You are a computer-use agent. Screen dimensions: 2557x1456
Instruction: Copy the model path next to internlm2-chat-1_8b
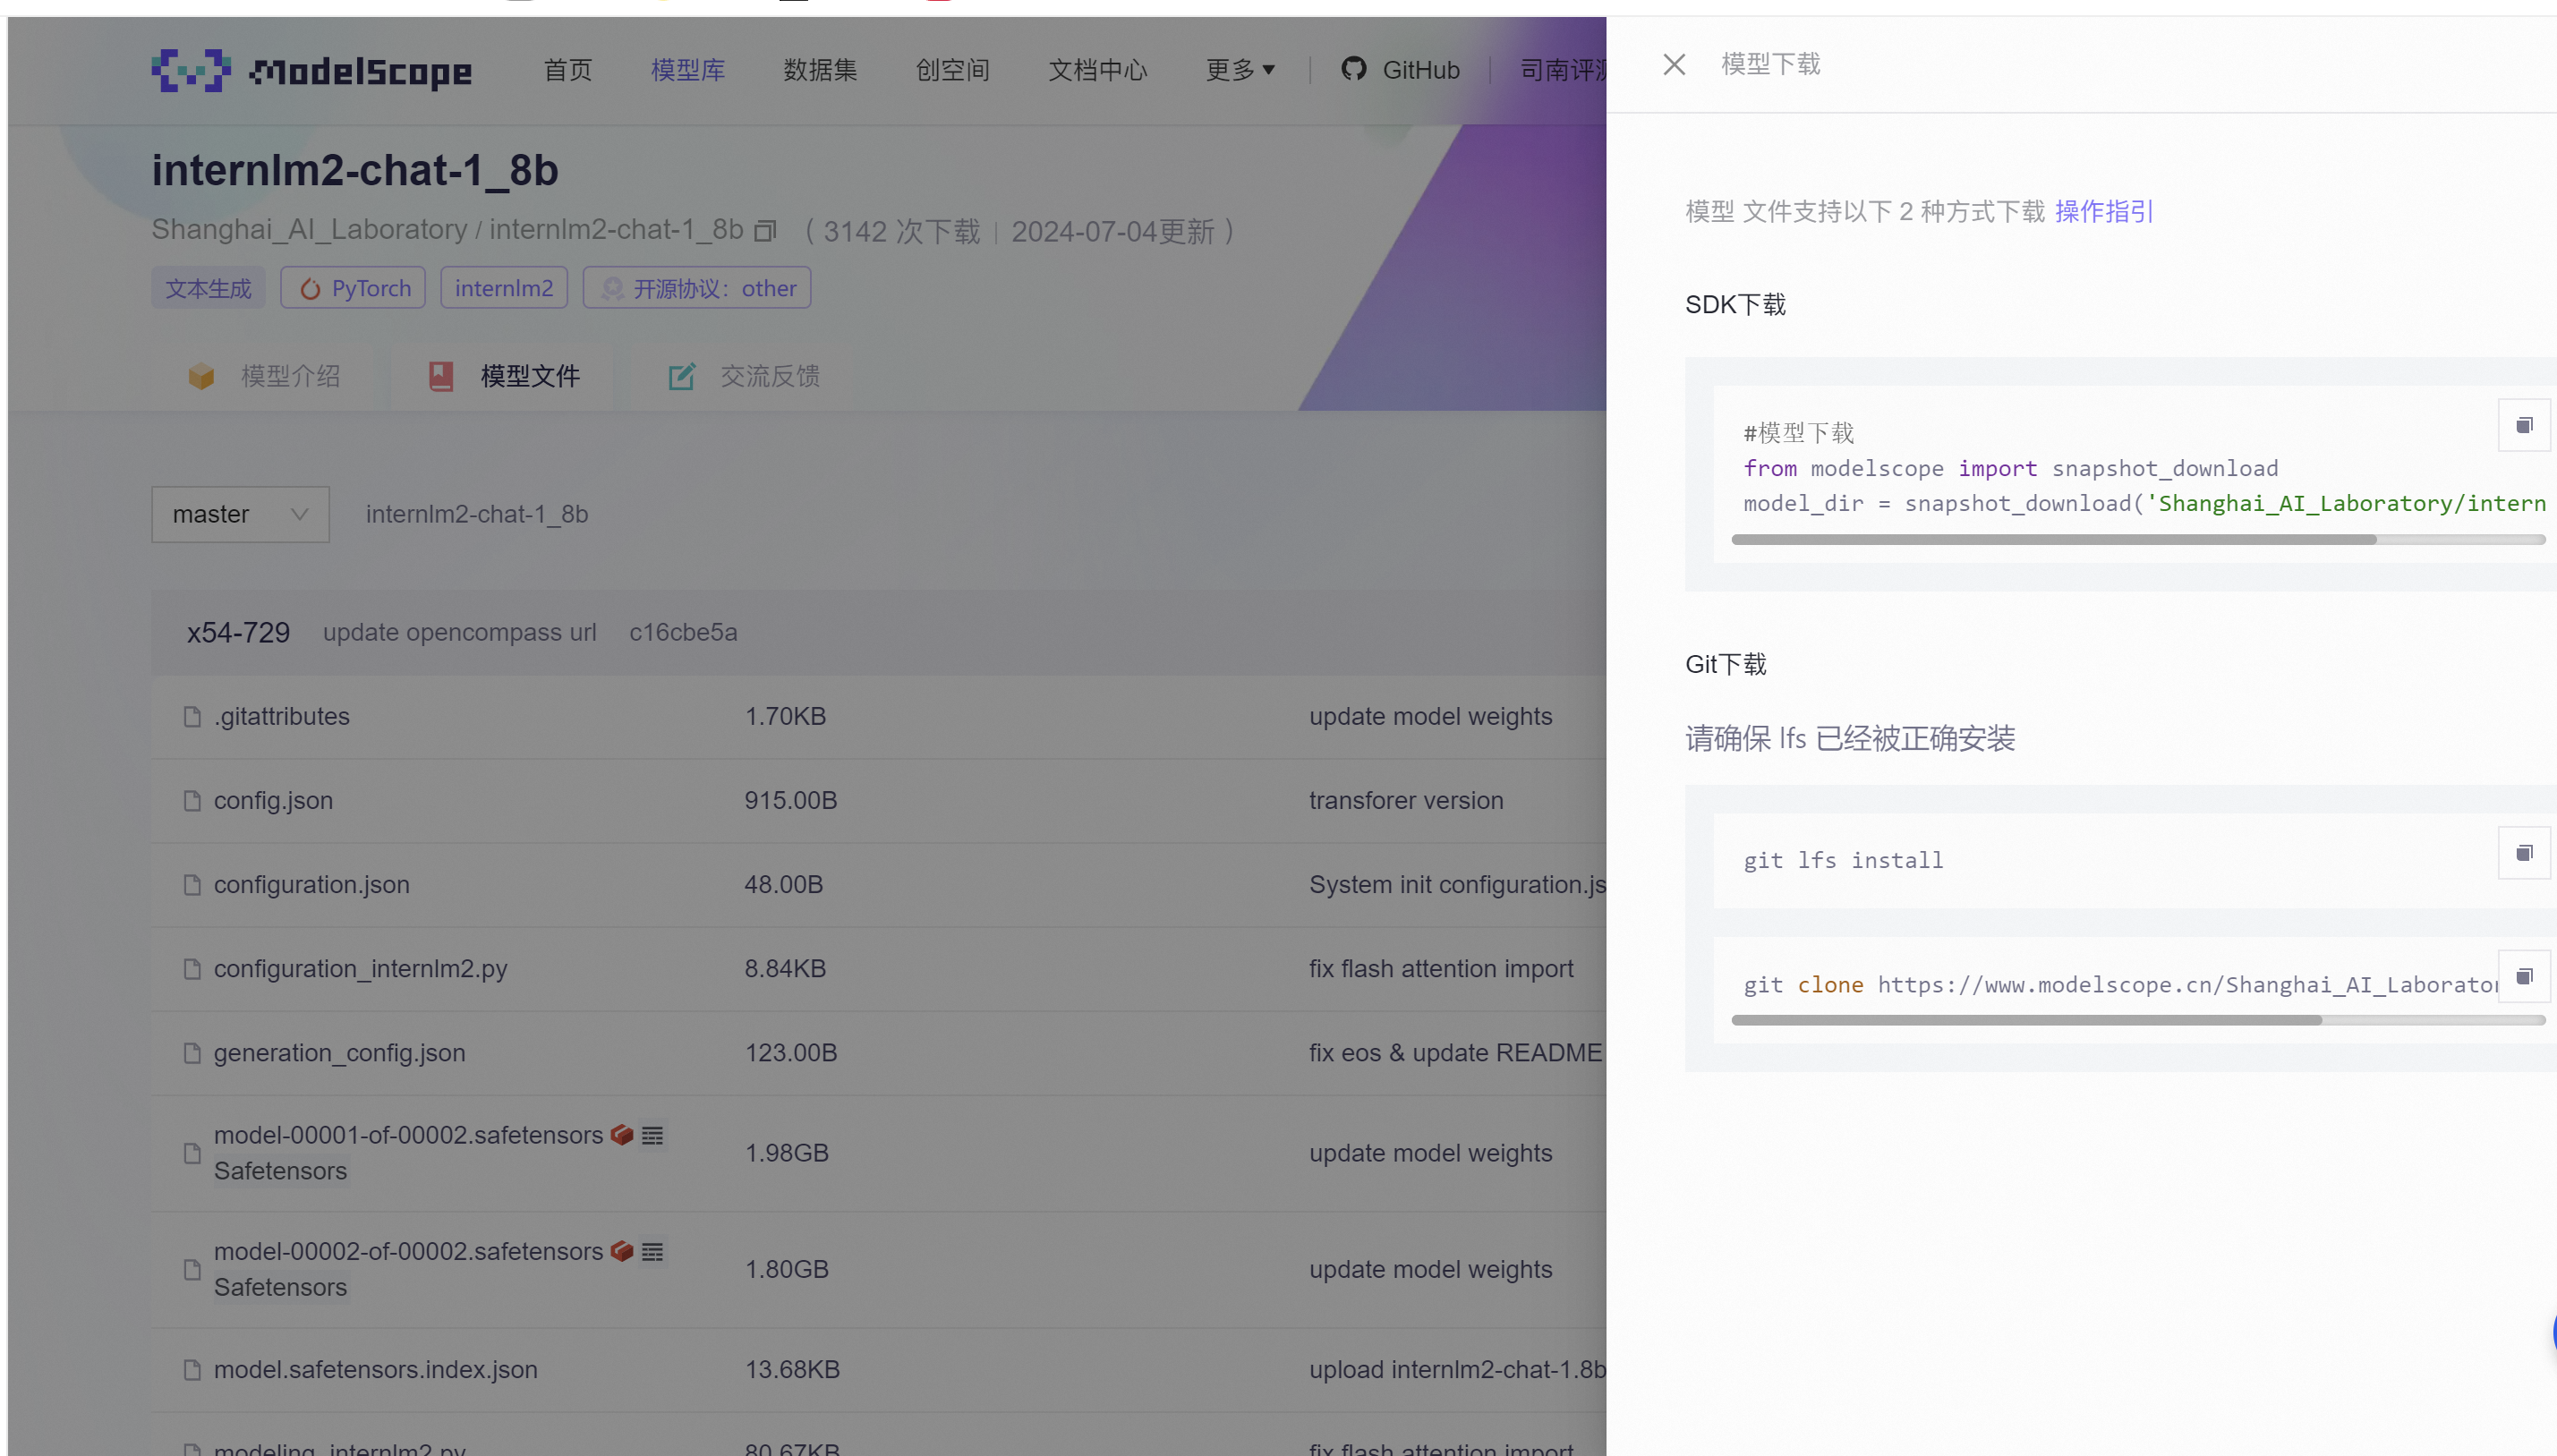pyautogui.click(x=765, y=231)
